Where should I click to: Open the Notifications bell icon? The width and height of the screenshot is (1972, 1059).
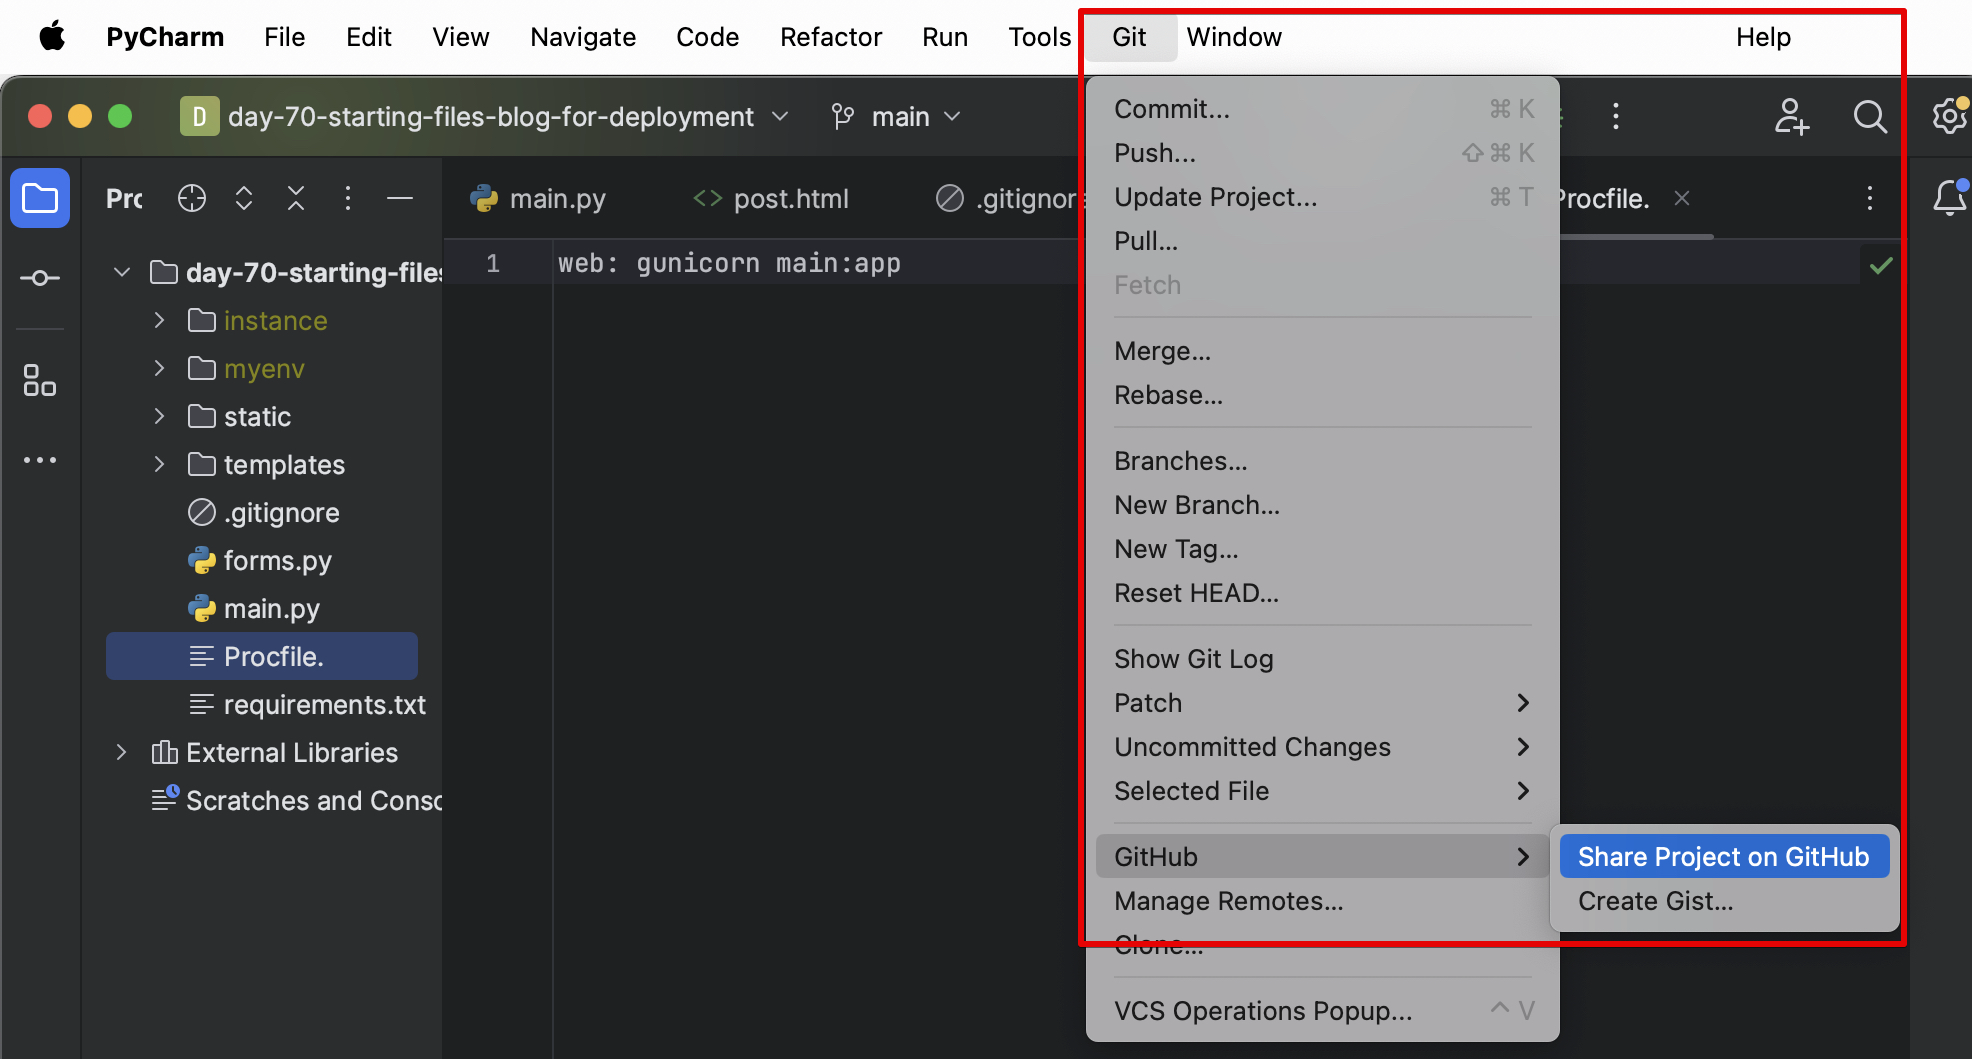[x=1950, y=198]
